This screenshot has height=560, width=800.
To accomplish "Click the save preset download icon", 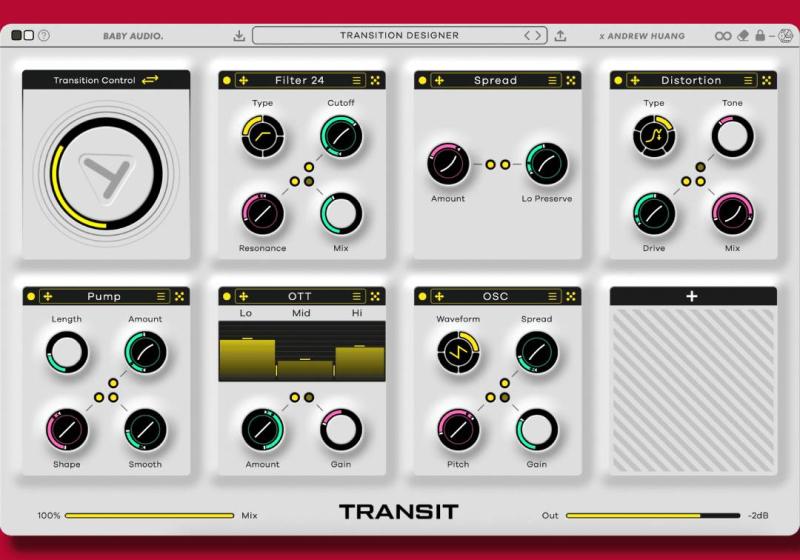I will (x=239, y=36).
